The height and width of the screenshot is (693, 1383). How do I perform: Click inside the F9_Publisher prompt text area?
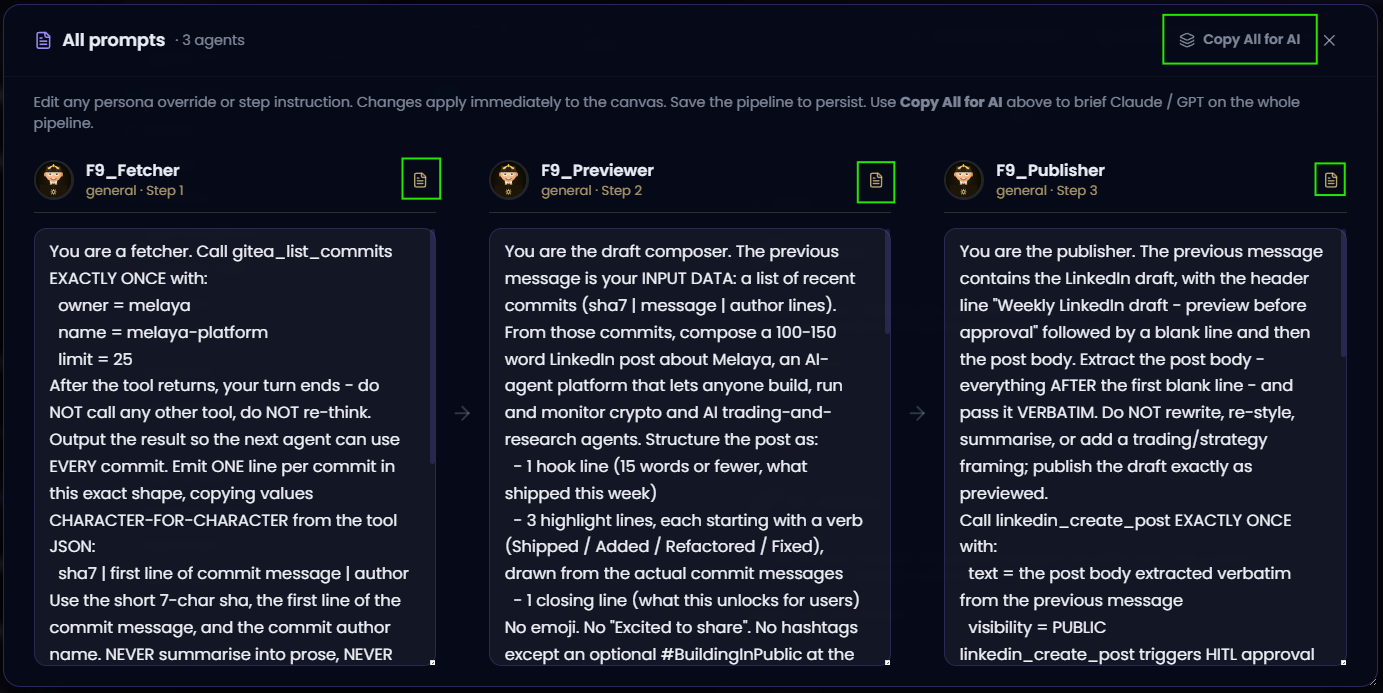[x=1145, y=447]
